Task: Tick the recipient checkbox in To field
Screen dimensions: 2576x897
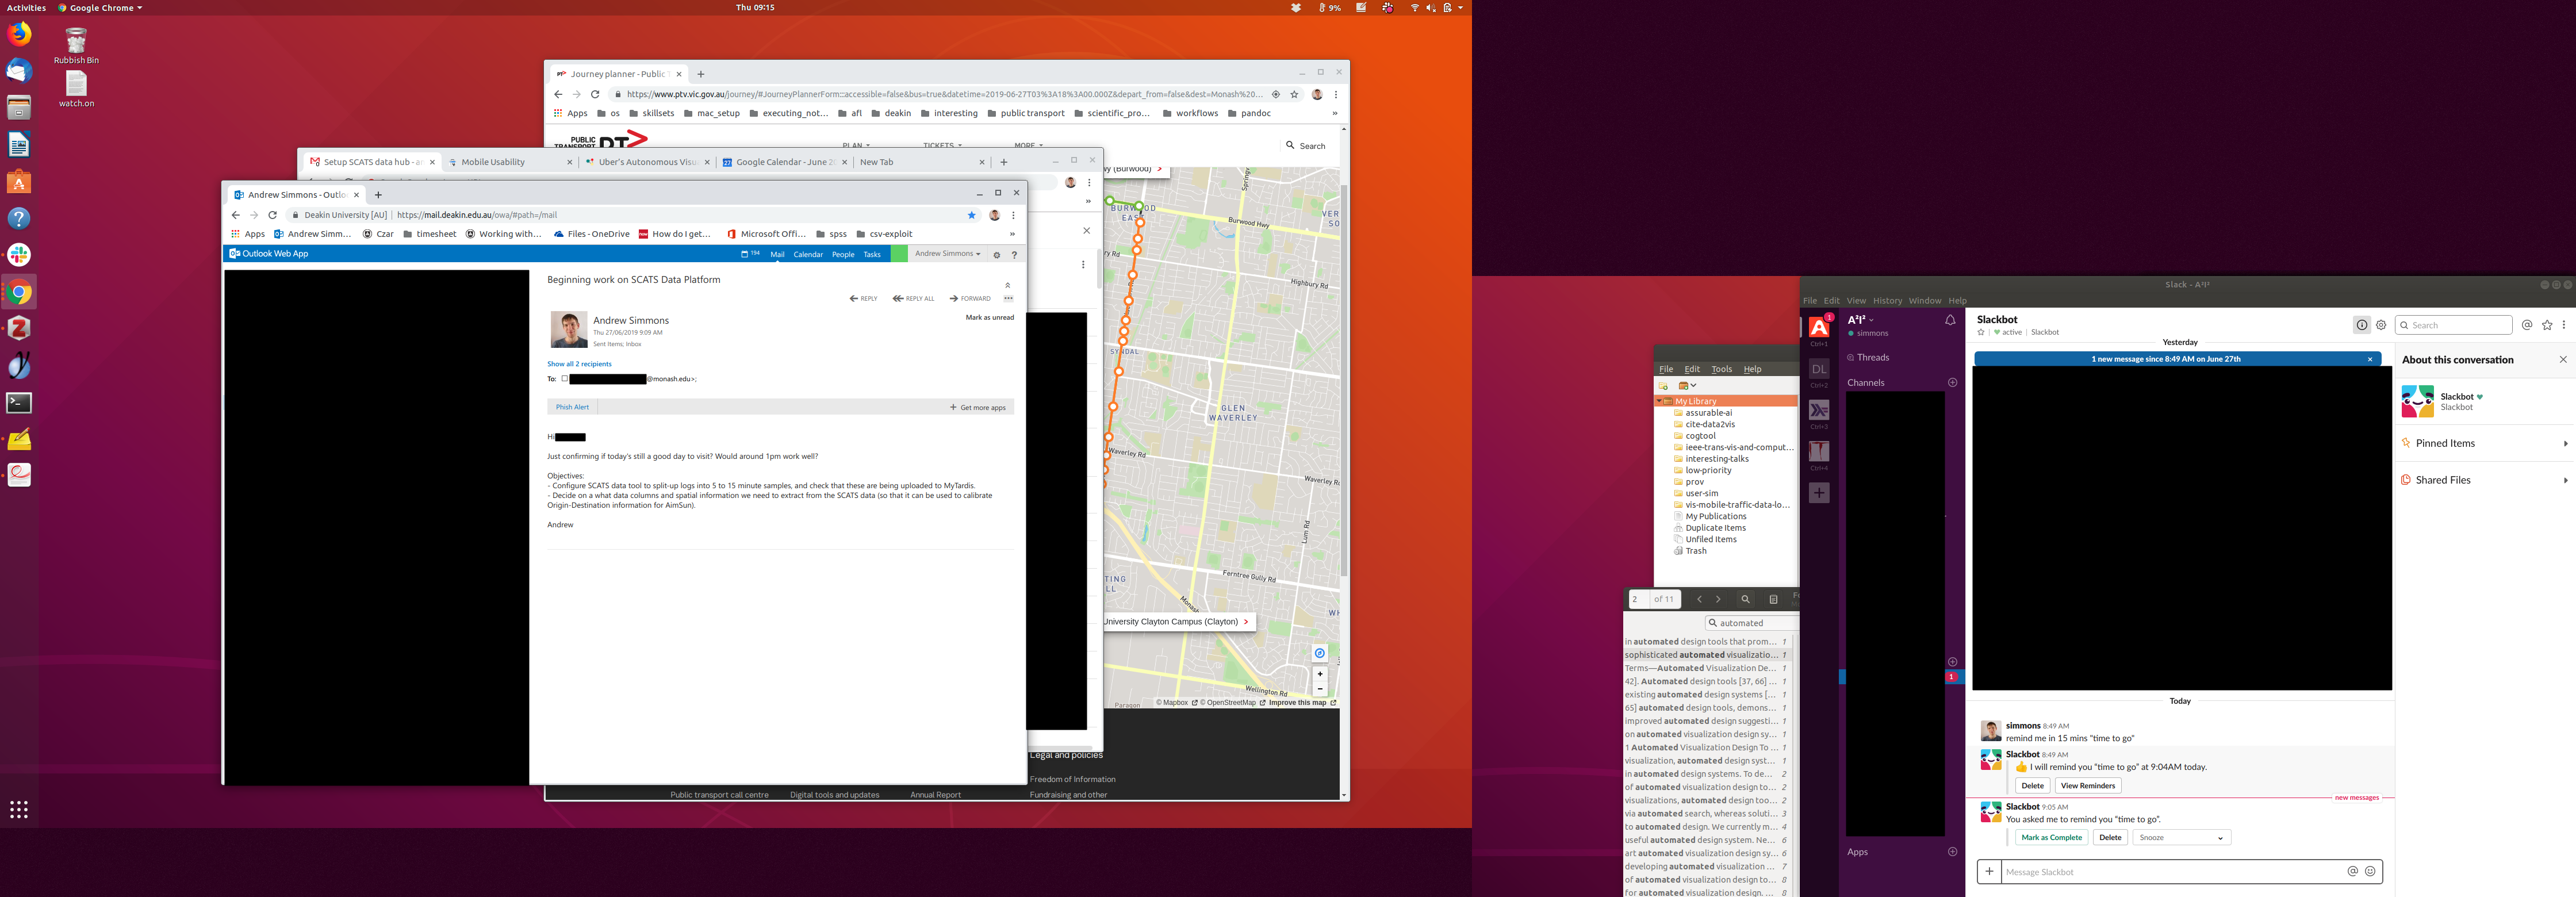Action: [565, 379]
